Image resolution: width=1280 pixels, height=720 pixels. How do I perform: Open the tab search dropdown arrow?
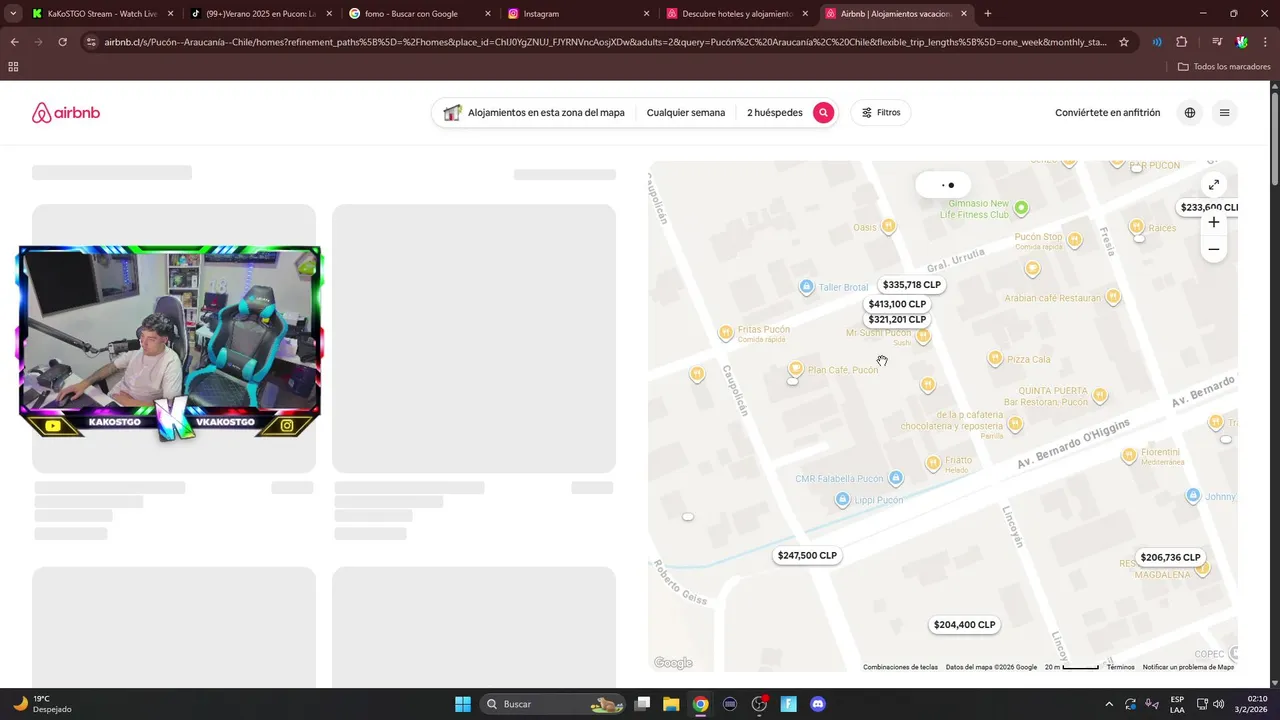13,14
